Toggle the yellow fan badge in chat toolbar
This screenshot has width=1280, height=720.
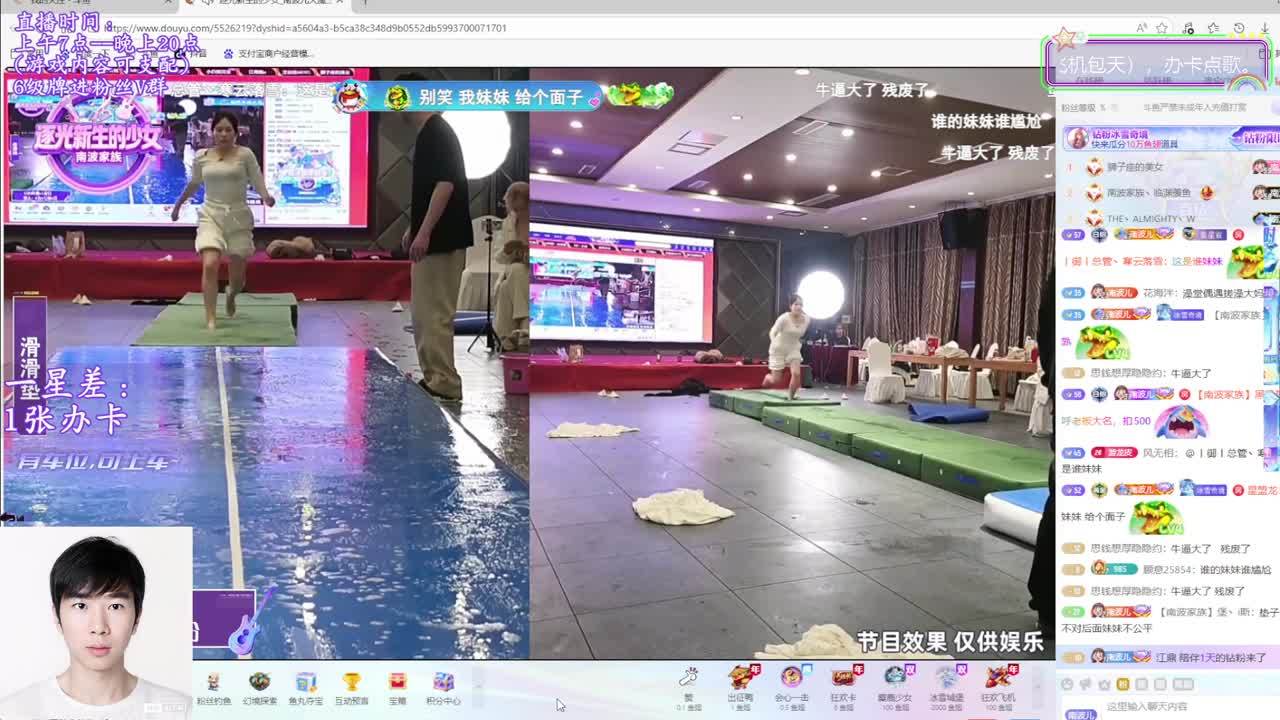pyautogui.click(x=1123, y=685)
